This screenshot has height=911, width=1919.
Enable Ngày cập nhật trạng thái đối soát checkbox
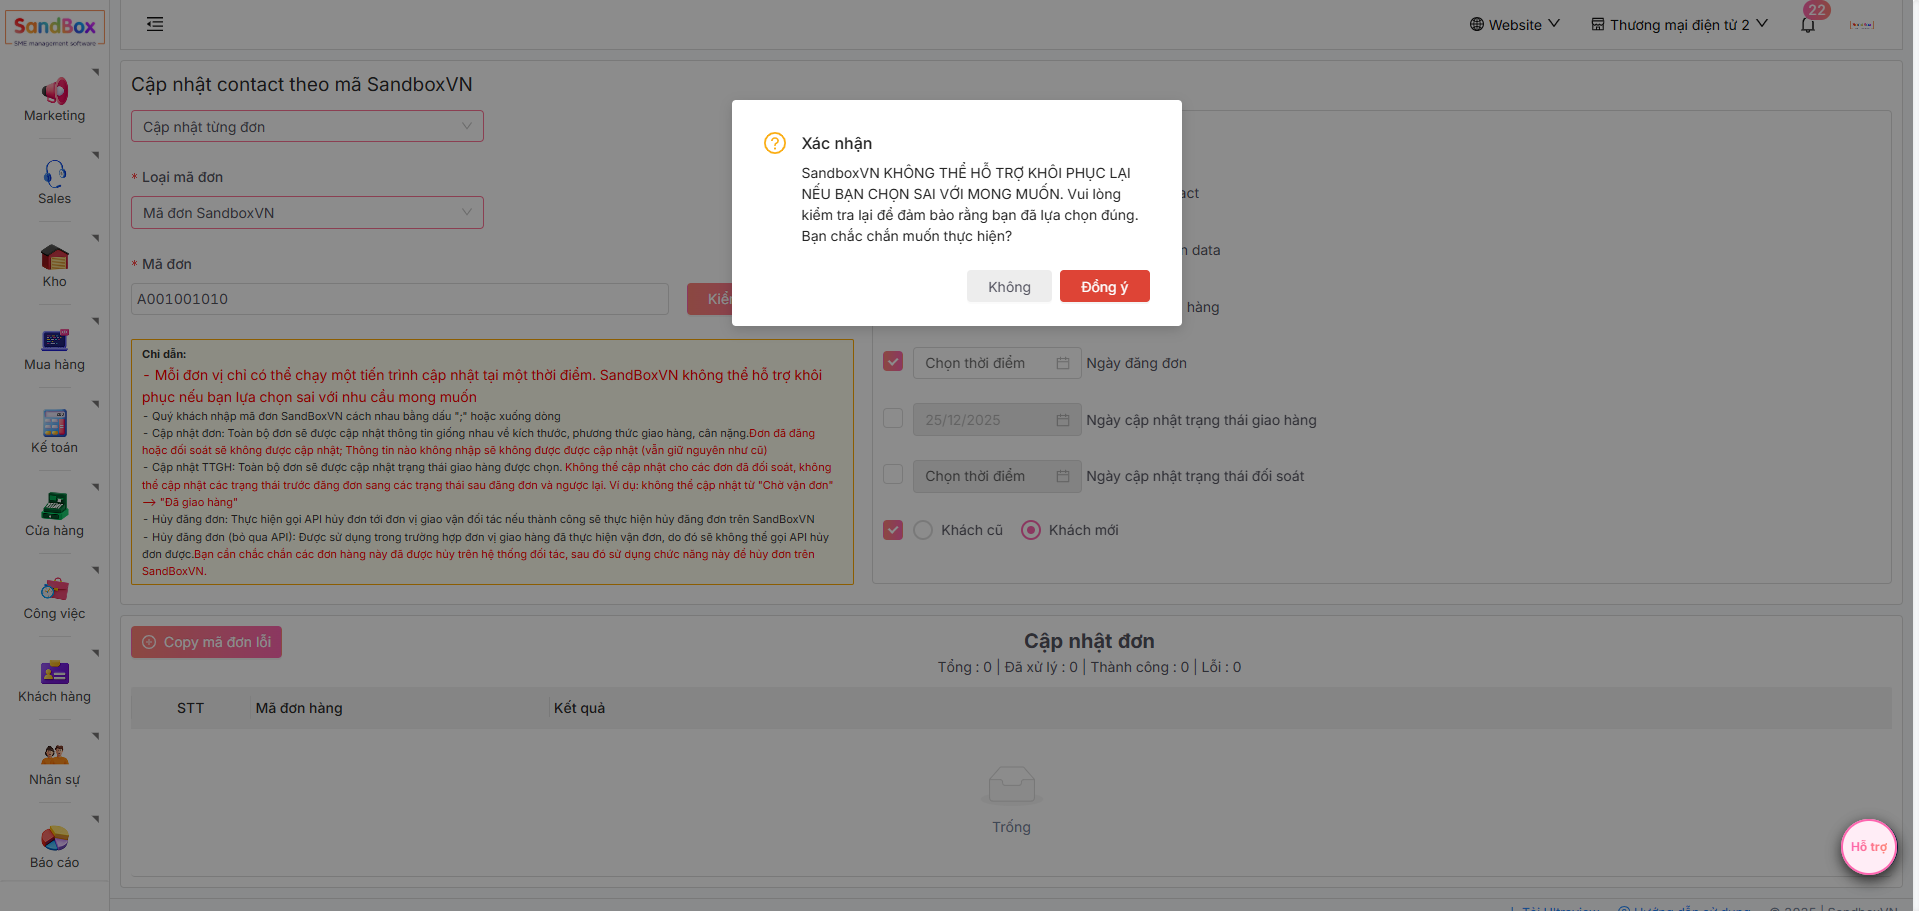(893, 475)
